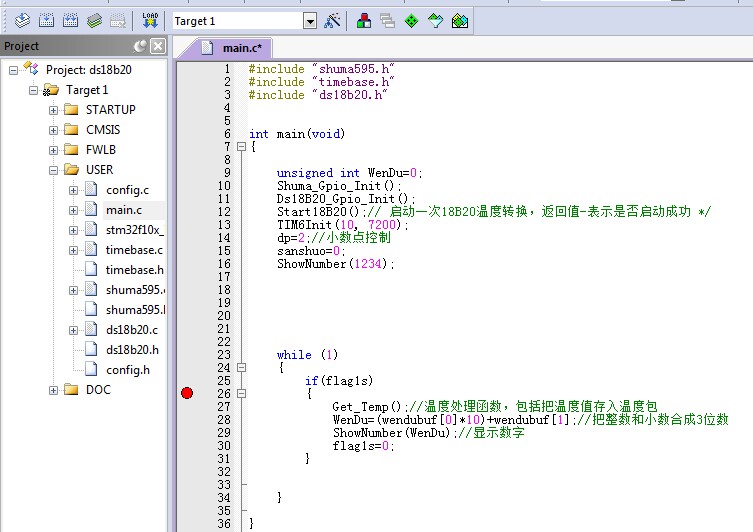
Task: Select the shuma595 source file with expander
Action: click(135, 290)
